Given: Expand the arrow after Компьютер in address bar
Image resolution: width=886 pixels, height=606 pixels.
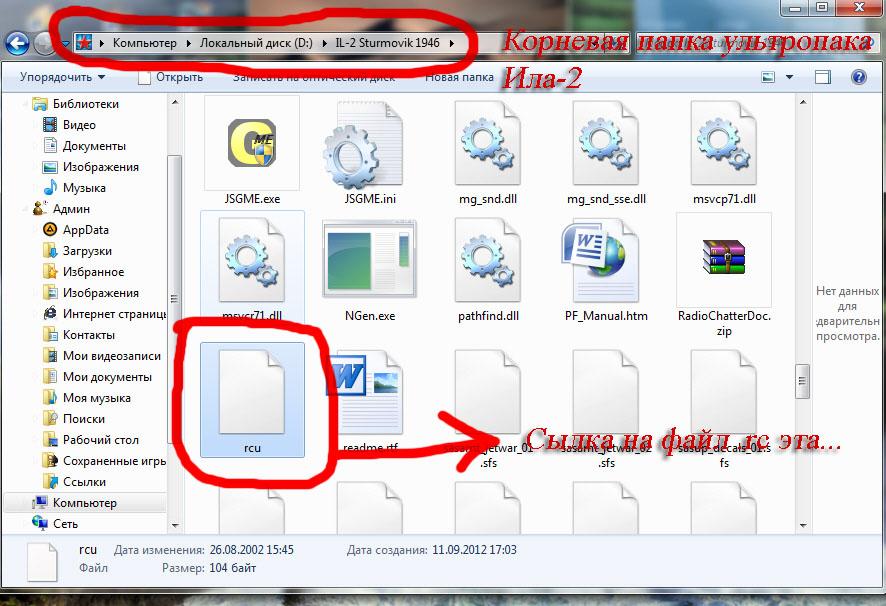Looking at the screenshot, I should click(188, 43).
